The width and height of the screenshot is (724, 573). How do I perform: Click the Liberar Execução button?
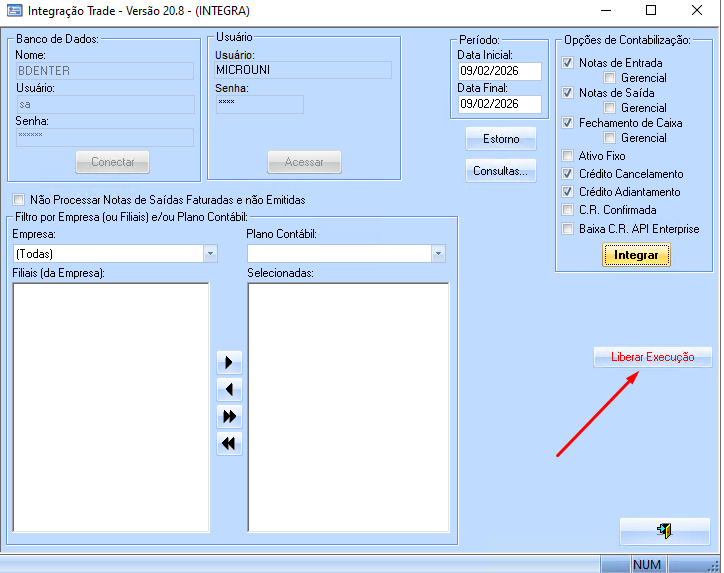point(652,357)
